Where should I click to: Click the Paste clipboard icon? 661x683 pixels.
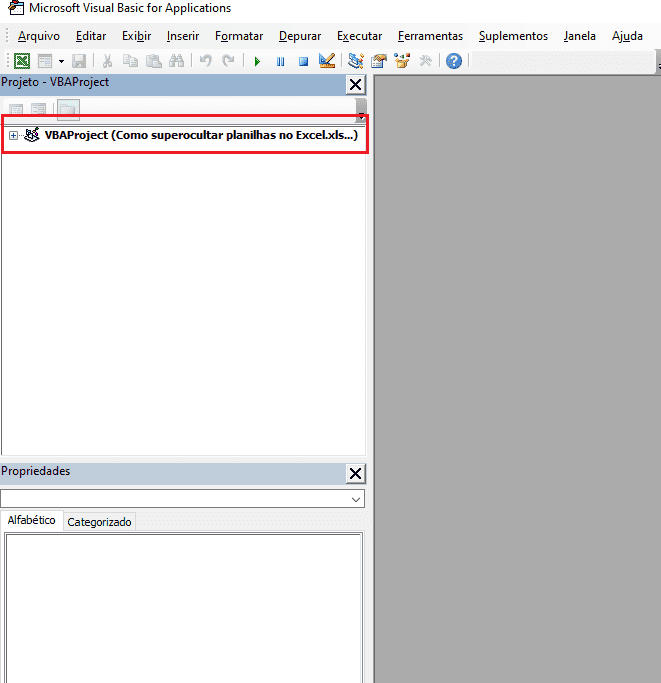153,61
